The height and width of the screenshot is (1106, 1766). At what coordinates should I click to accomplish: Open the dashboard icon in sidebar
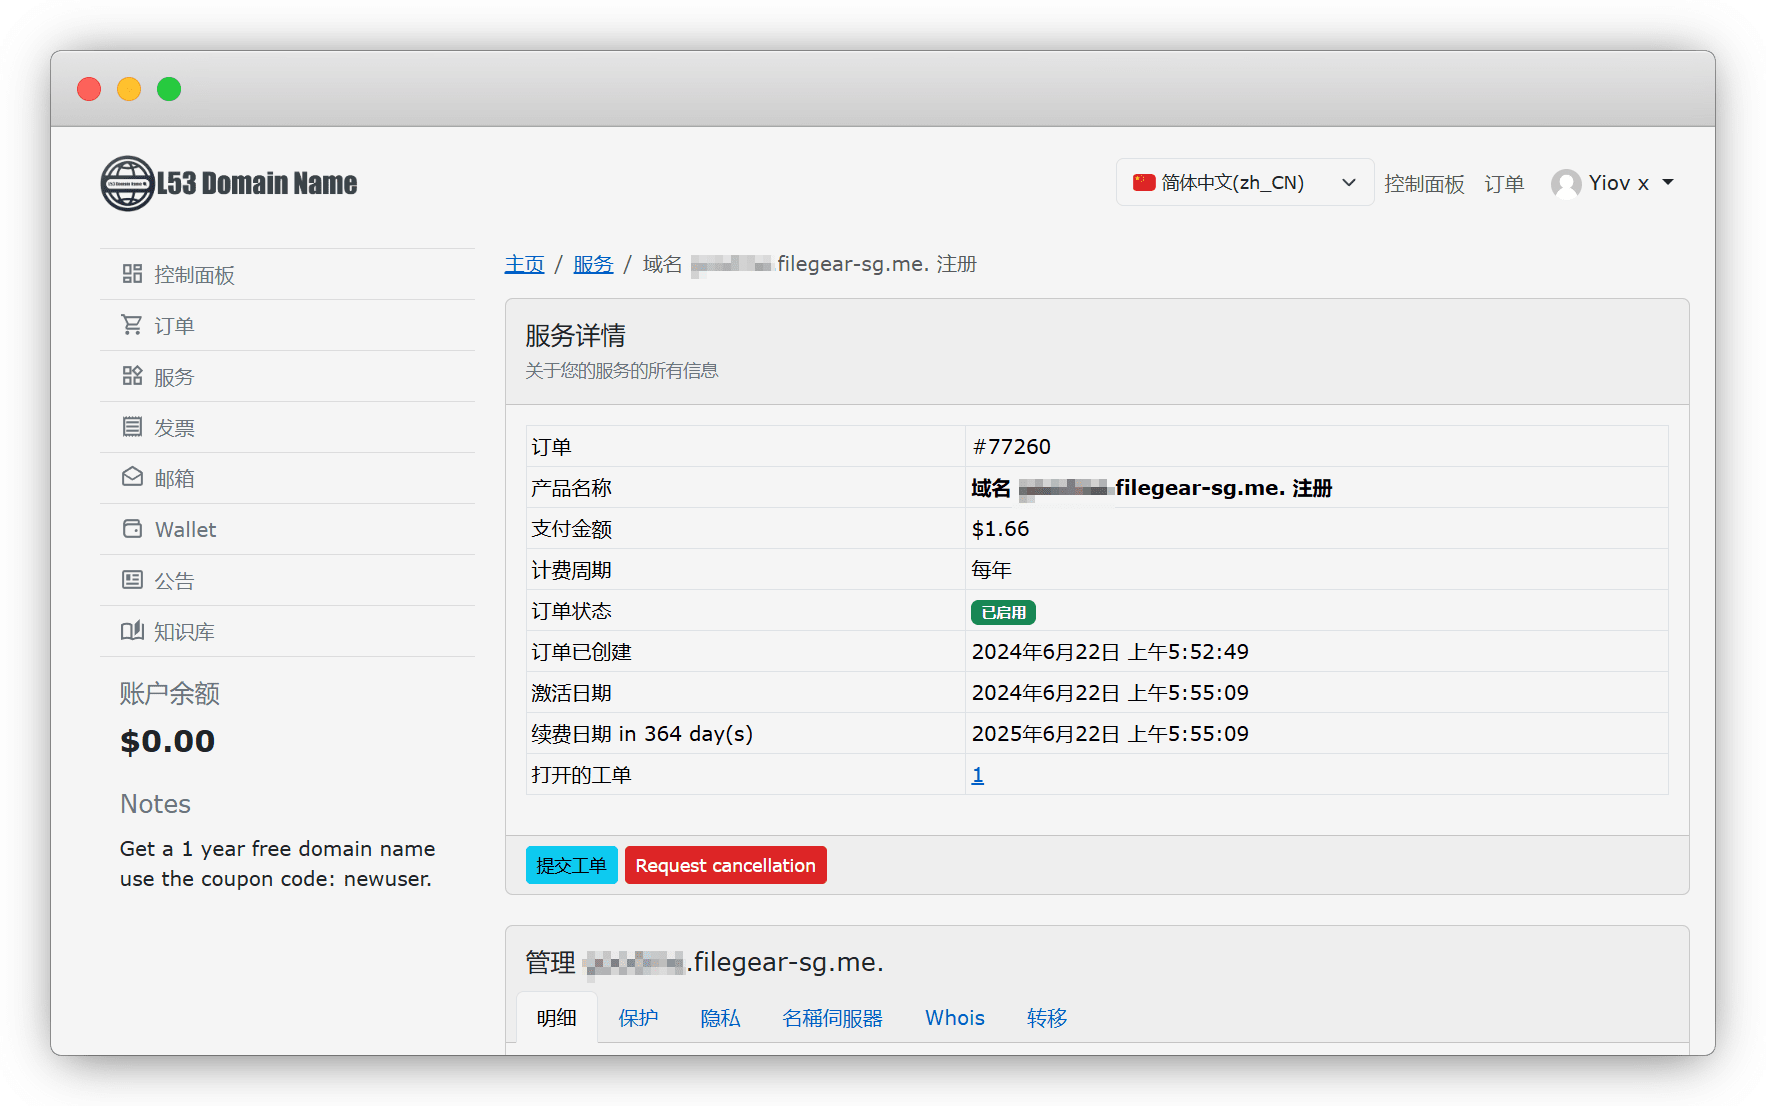point(132,274)
